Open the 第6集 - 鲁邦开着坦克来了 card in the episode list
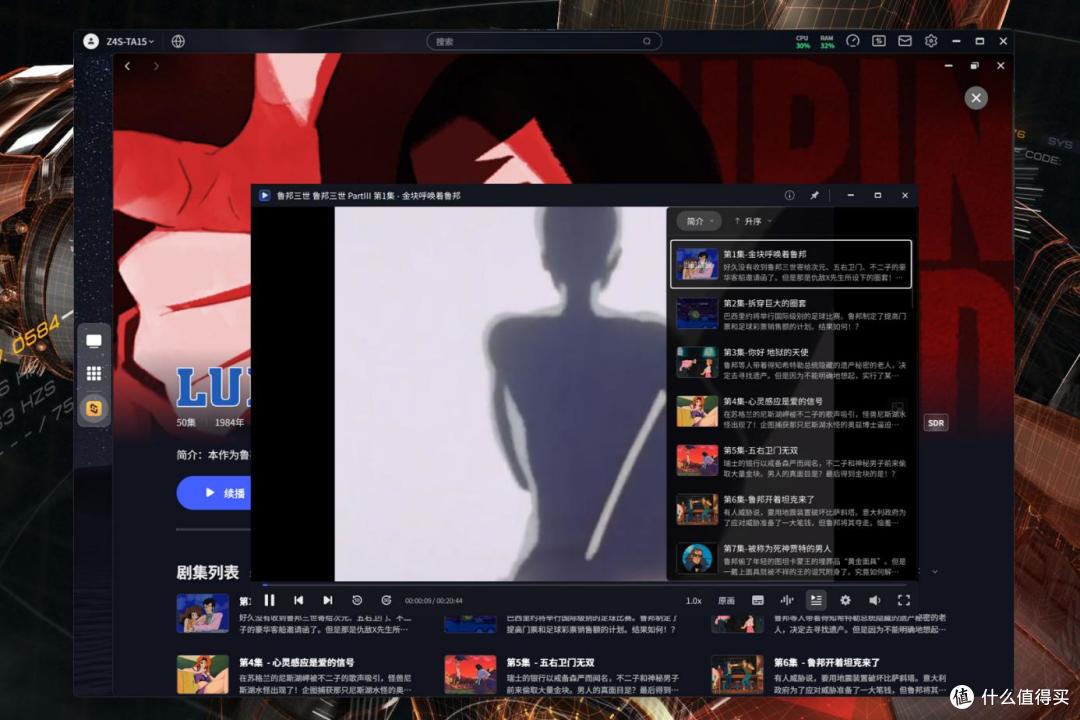The height and width of the screenshot is (720, 1080). (830, 675)
